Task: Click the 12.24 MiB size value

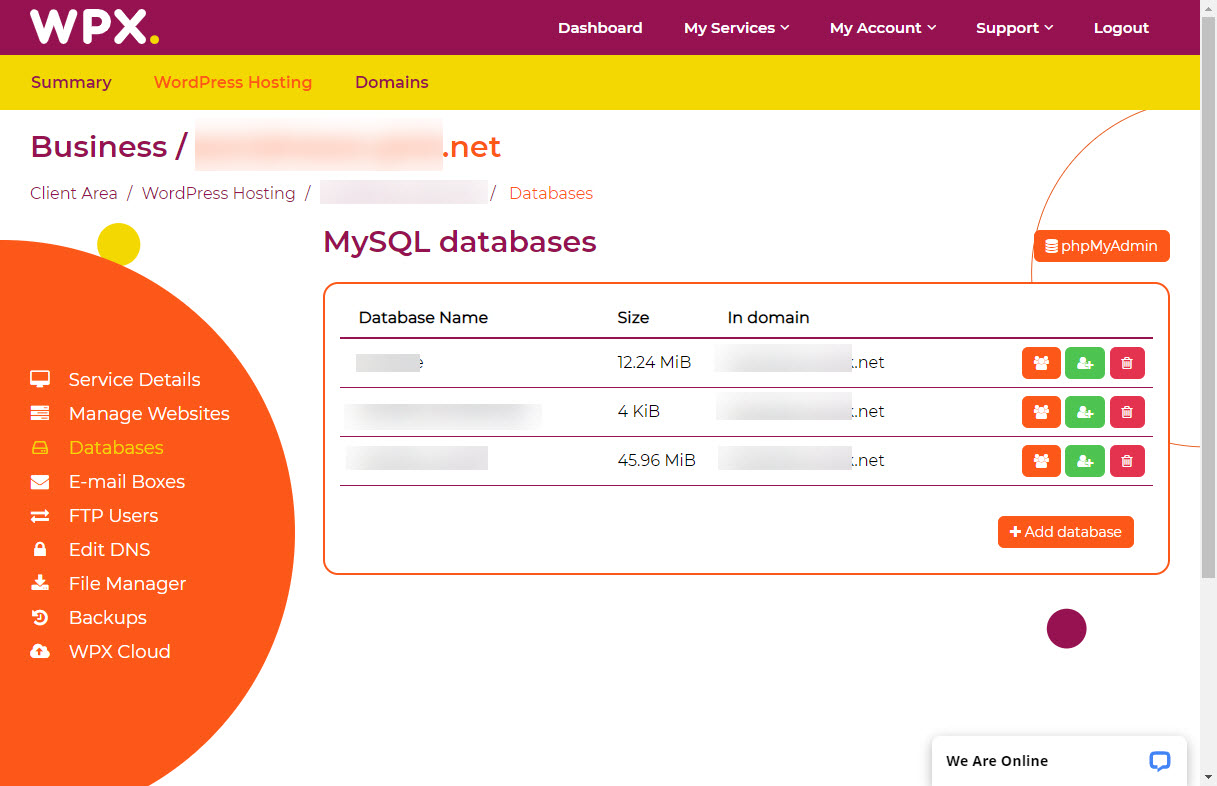Action: coord(654,362)
